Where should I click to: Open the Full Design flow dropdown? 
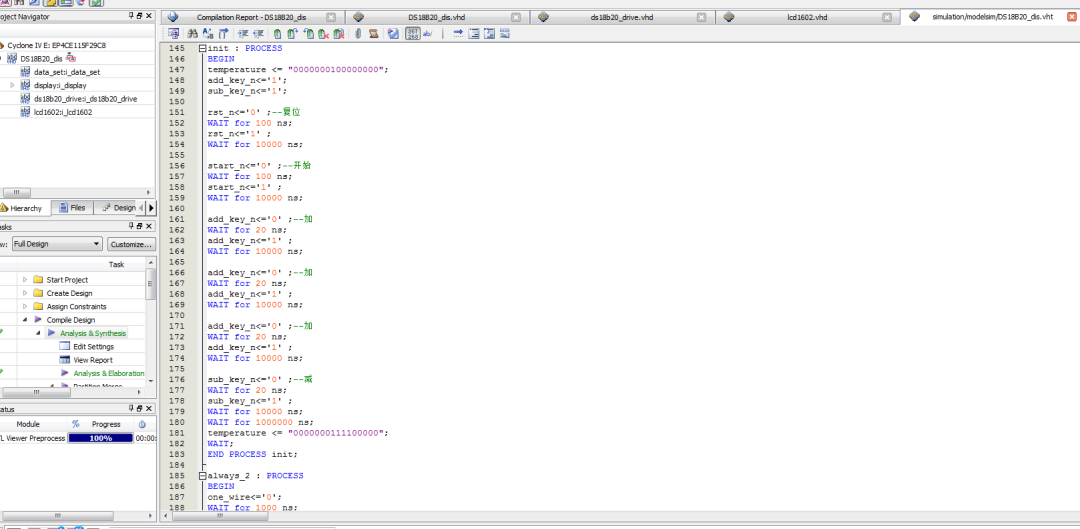[97, 244]
